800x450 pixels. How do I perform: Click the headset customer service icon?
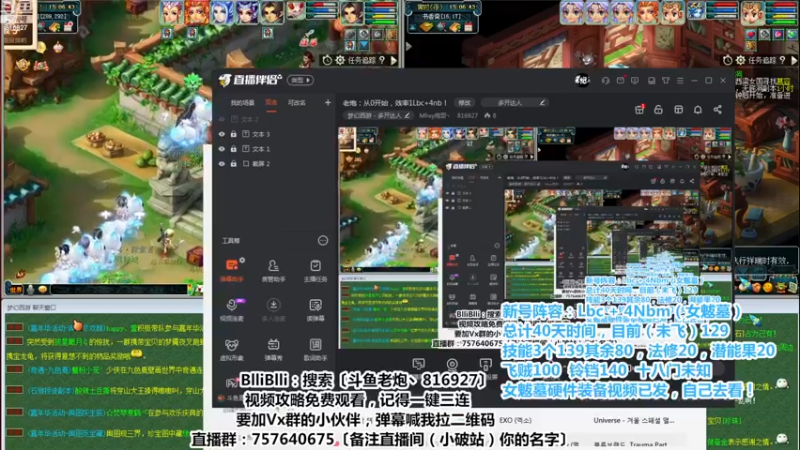606,81
